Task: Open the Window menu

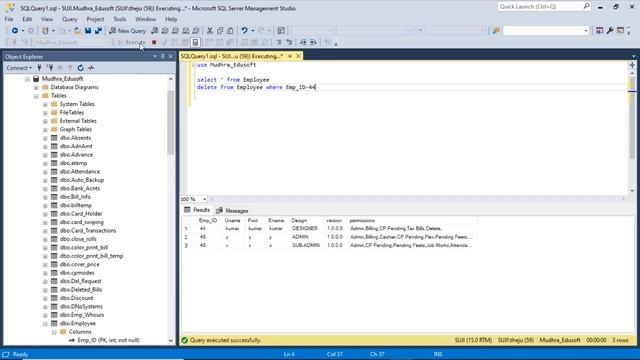Action: click(145, 19)
